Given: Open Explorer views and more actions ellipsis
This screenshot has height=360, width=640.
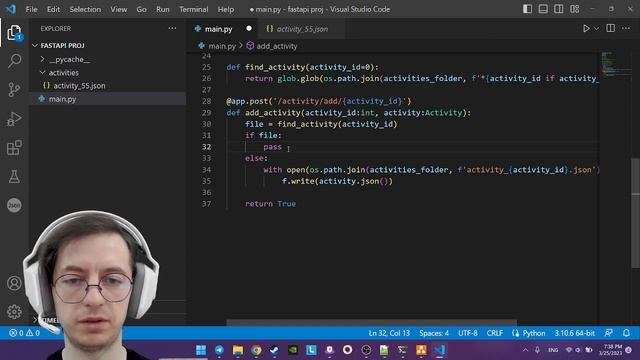Looking at the screenshot, I should 172,28.
